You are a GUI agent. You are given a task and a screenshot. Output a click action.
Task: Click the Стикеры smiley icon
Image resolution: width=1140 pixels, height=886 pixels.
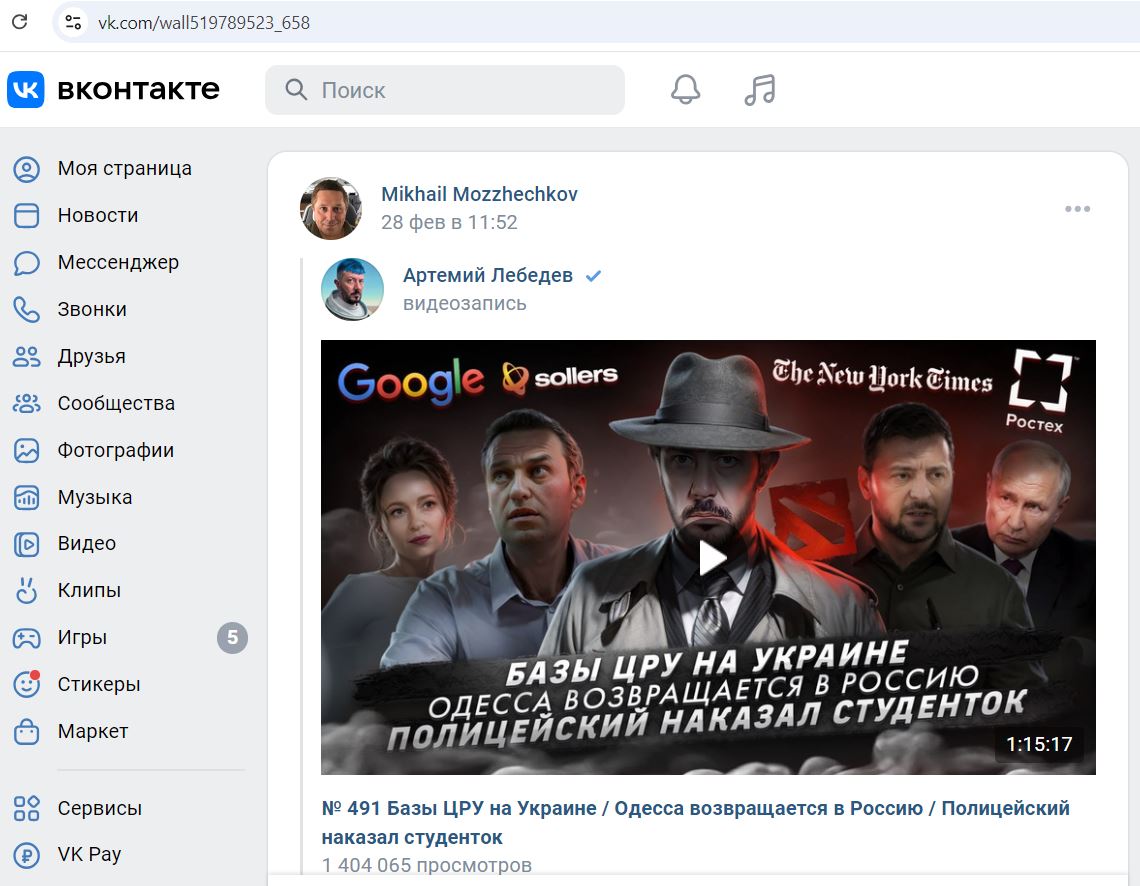27,684
